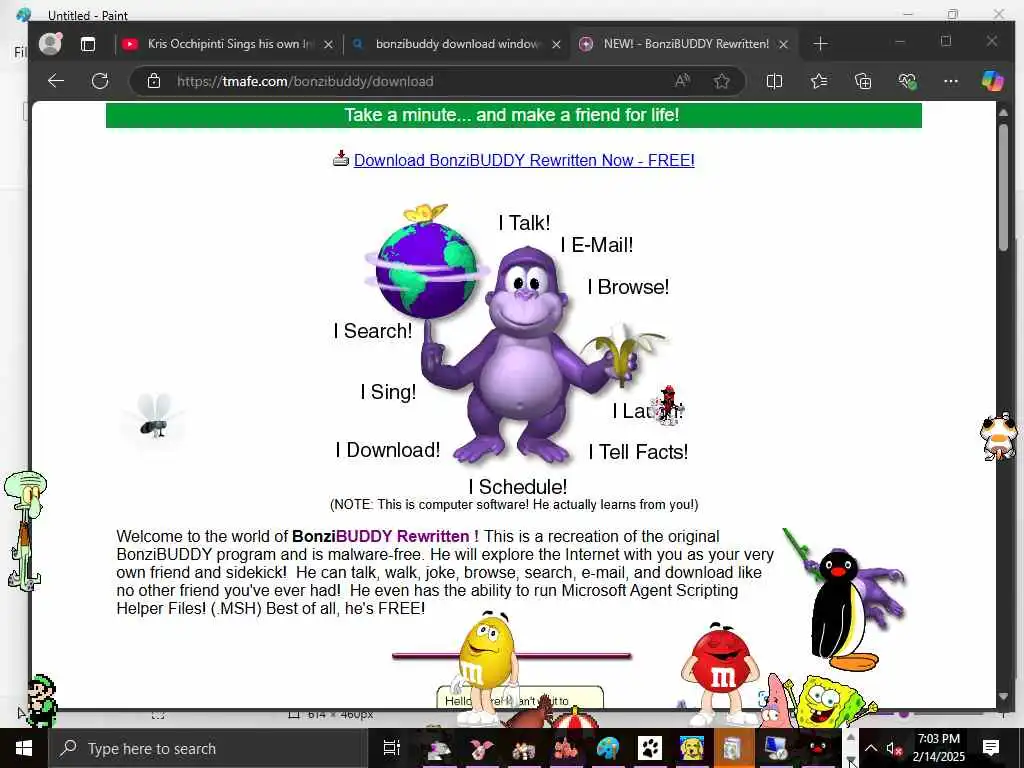Screen dimensions: 1024x768
Task: Activate Read aloud icon in address bar
Action: pyautogui.click(x=682, y=81)
